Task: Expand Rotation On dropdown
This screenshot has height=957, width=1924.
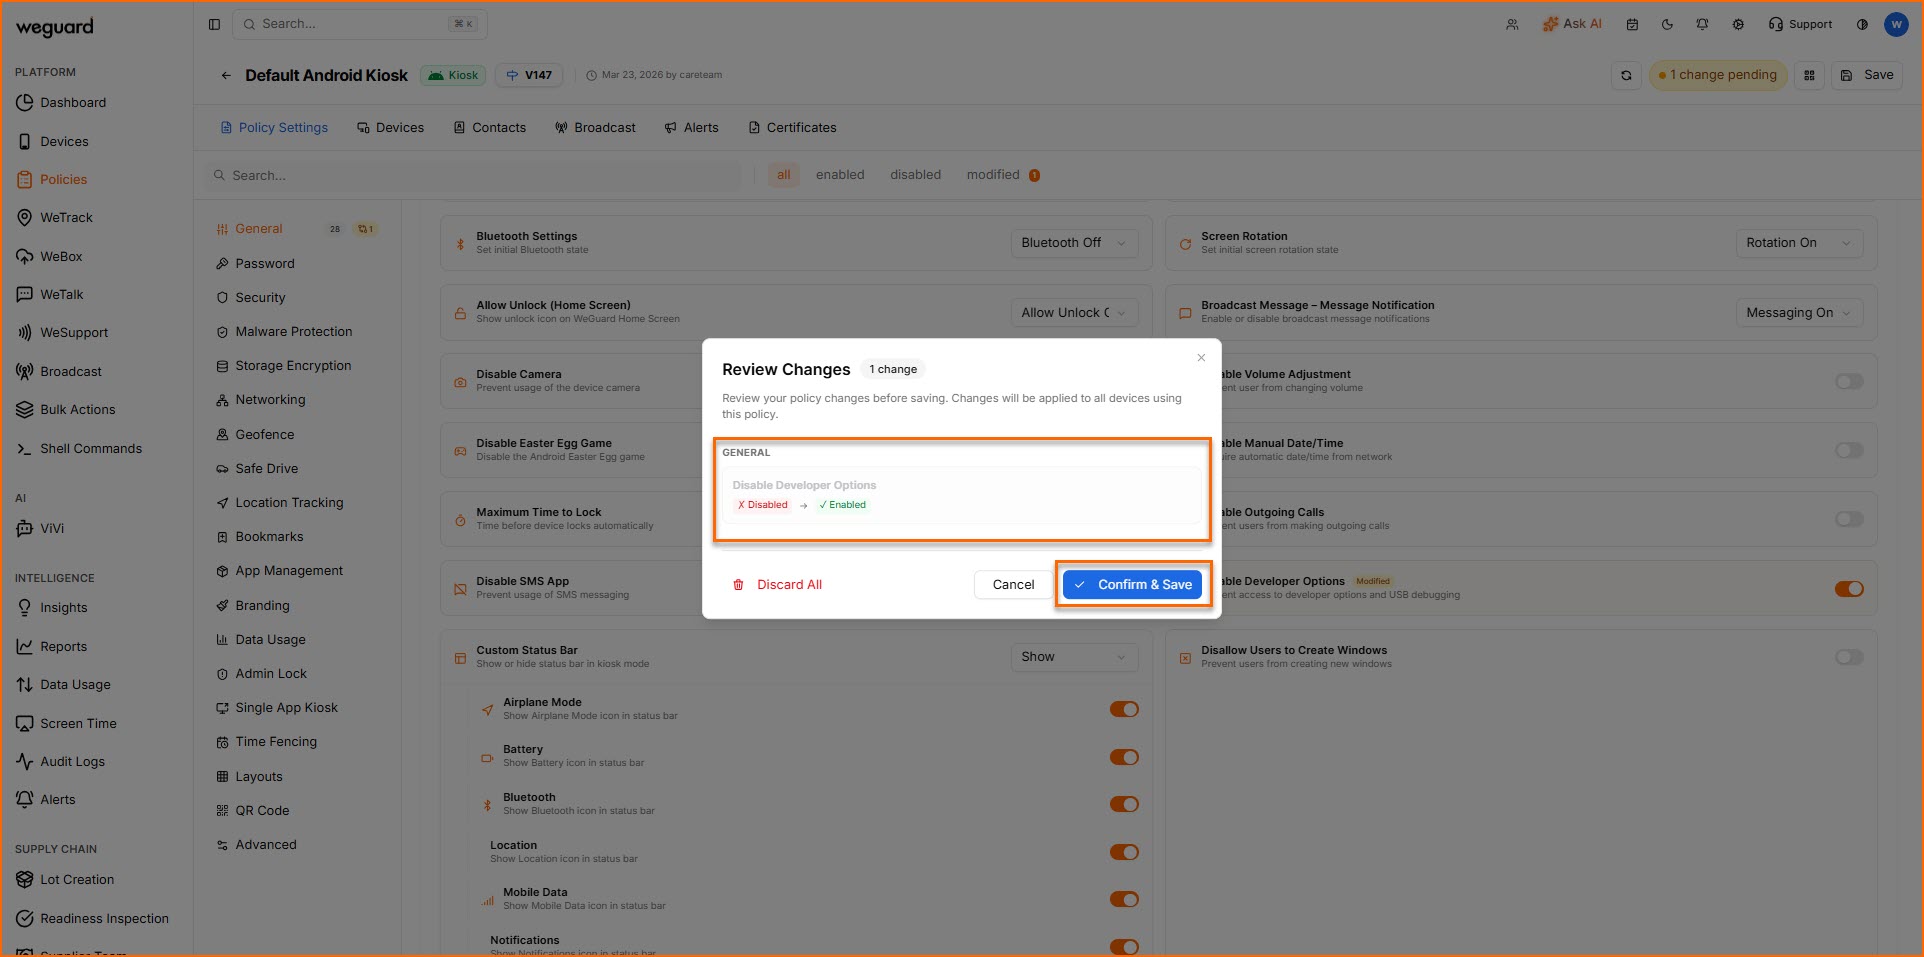Action: [x=1797, y=243]
